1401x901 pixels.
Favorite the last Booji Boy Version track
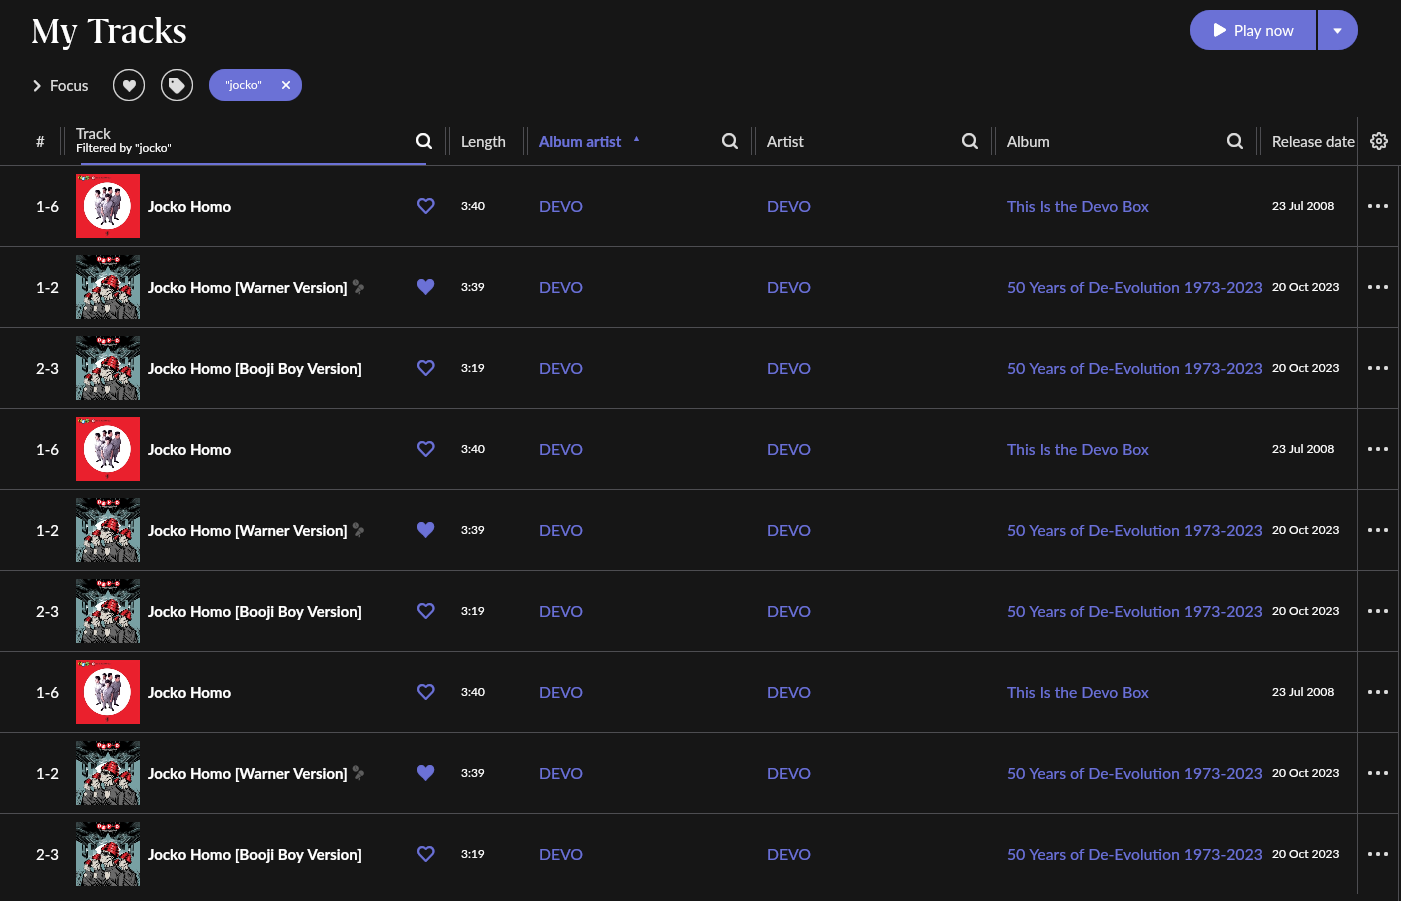pyautogui.click(x=426, y=854)
